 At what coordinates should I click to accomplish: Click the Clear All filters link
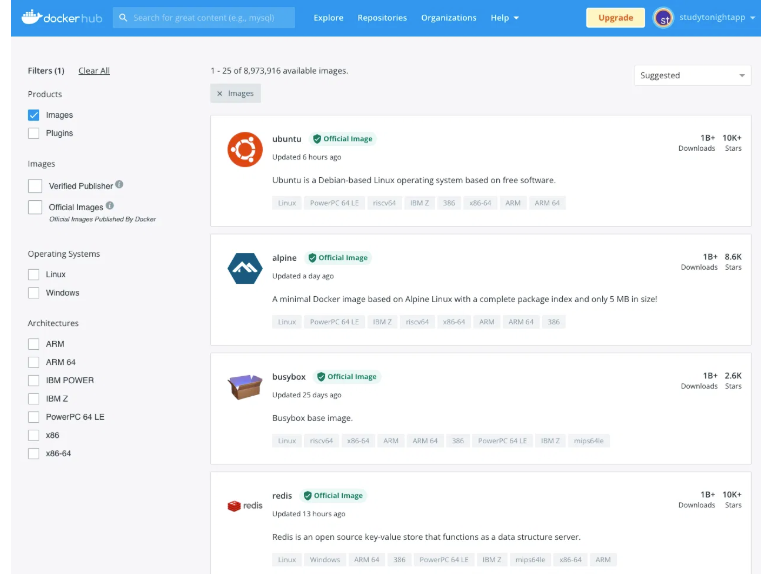point(94,71)
